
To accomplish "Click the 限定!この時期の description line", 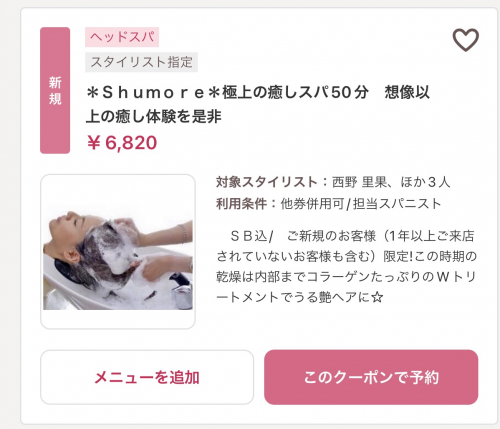I will click(346, 256).
